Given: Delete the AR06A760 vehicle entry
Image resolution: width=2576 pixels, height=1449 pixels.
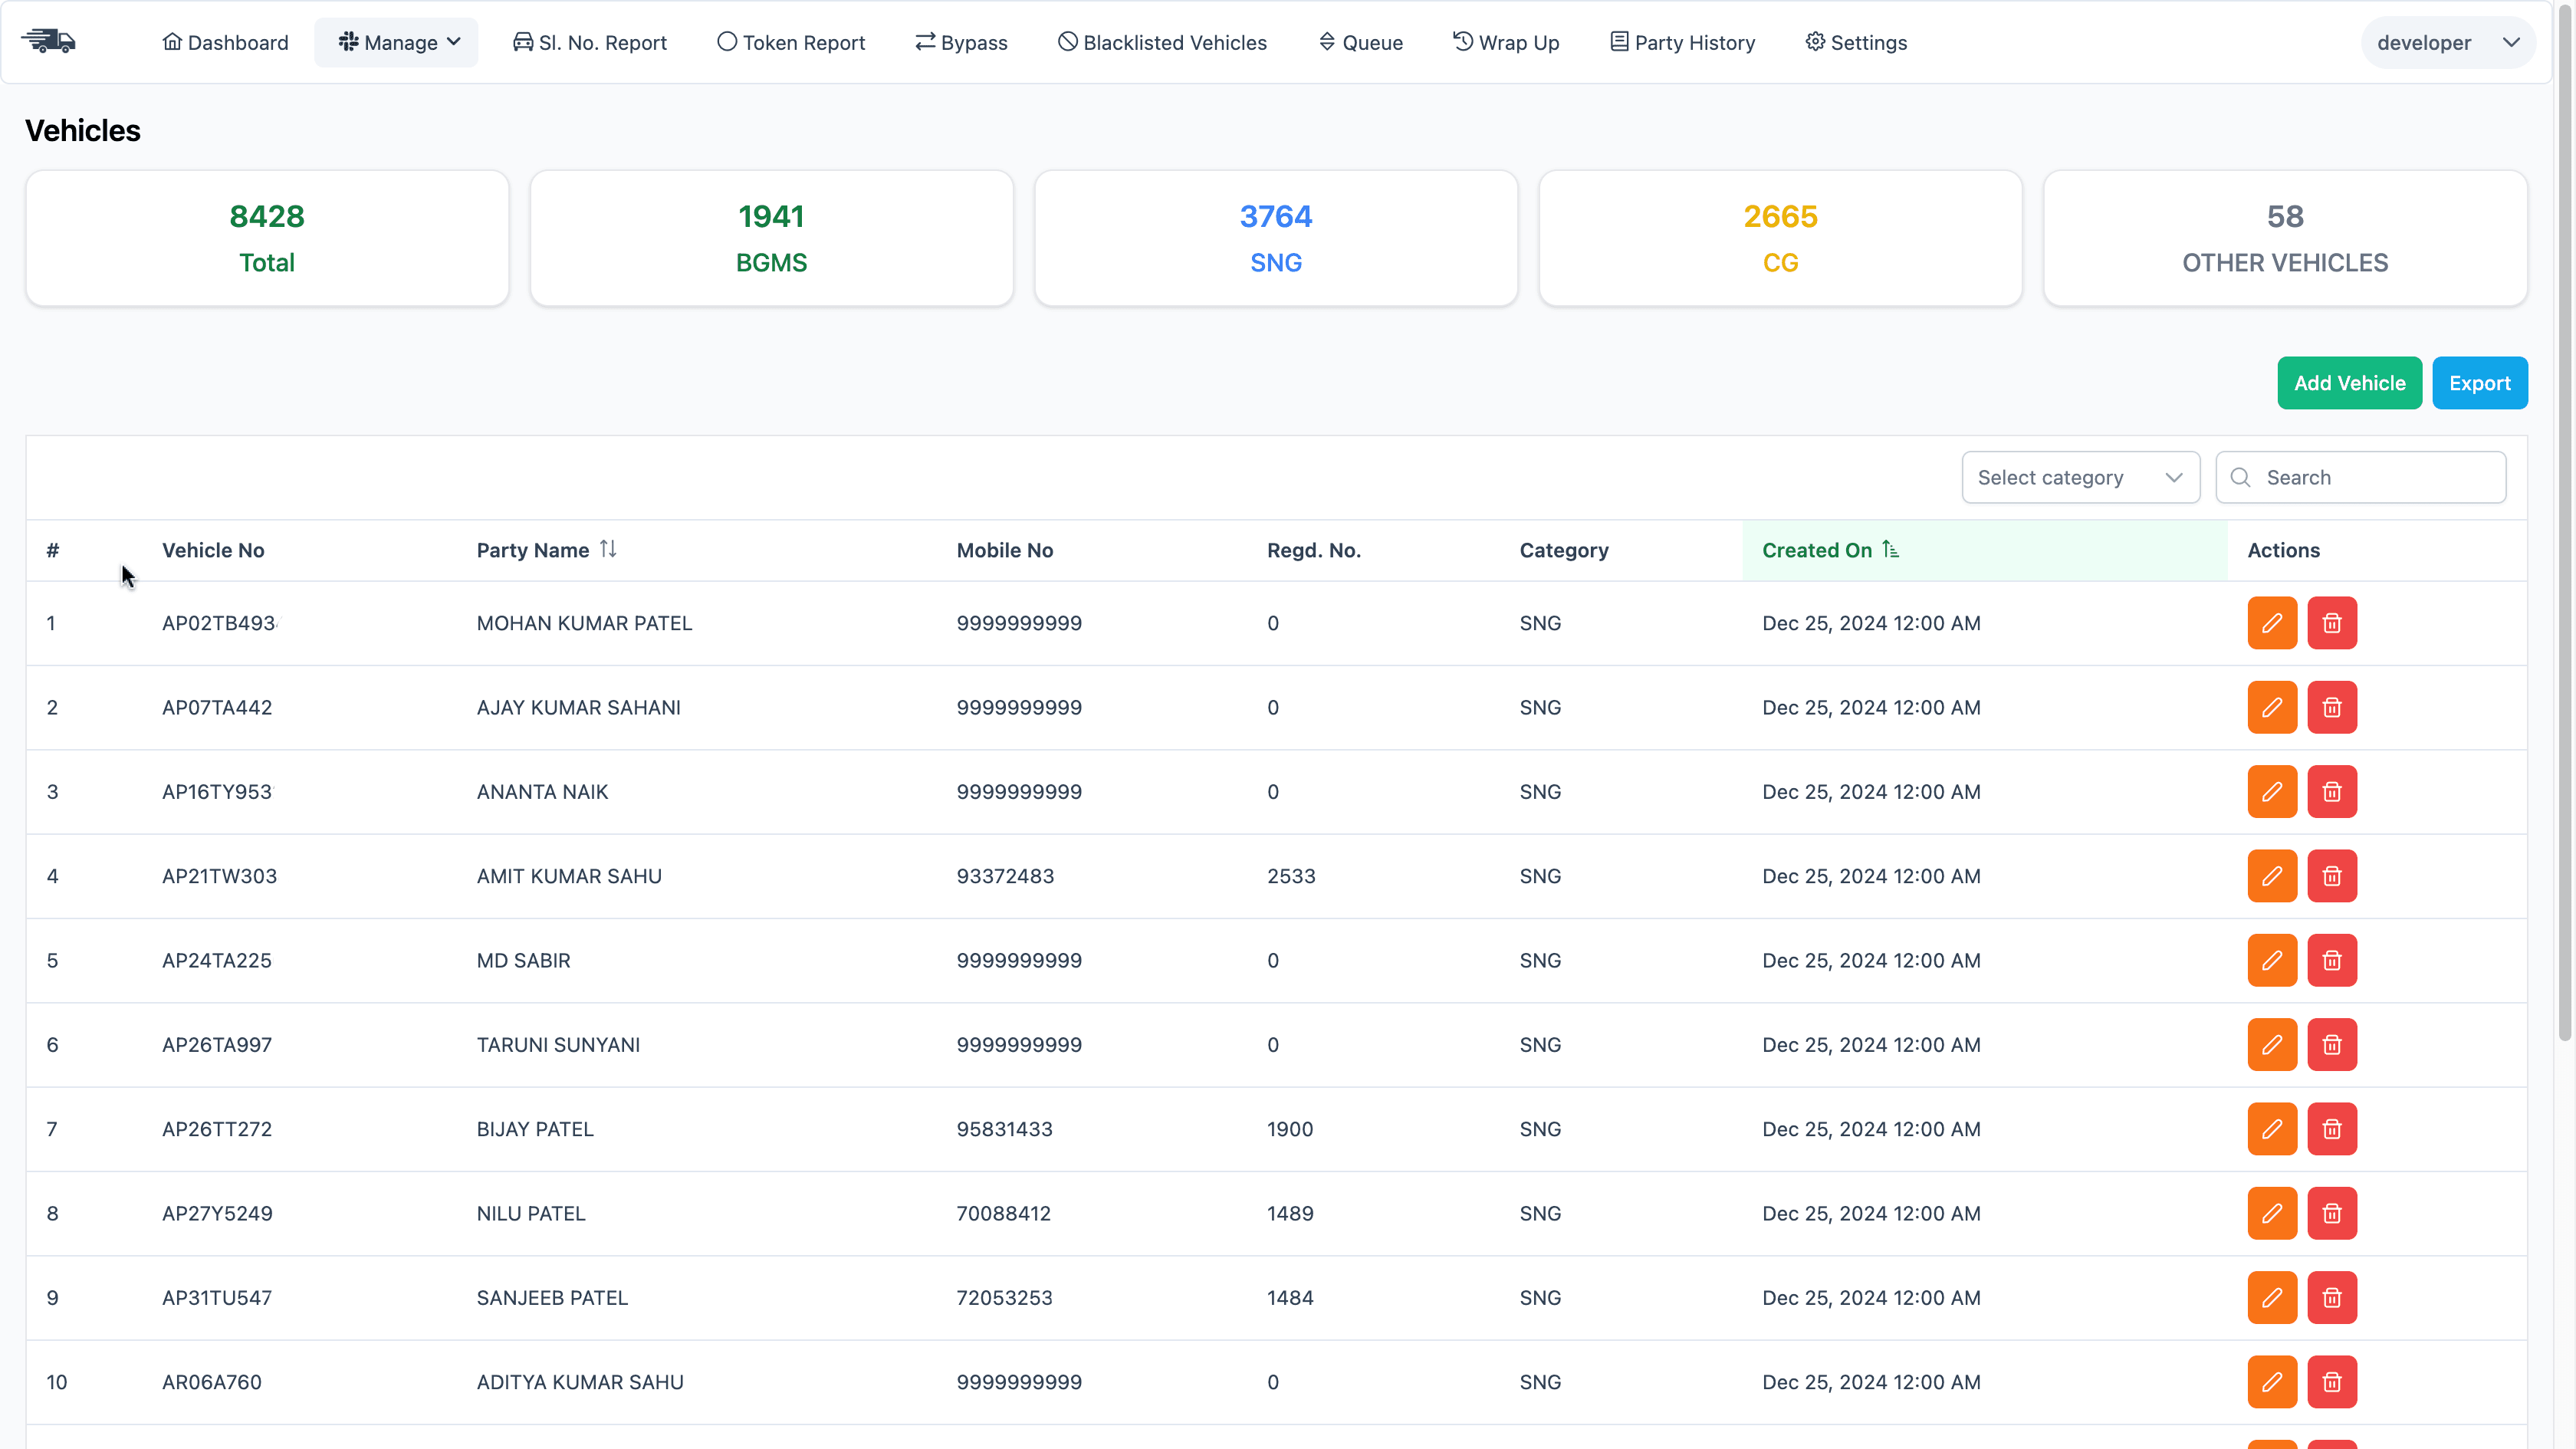Looking at the screenshot, I should 2332,1382.
